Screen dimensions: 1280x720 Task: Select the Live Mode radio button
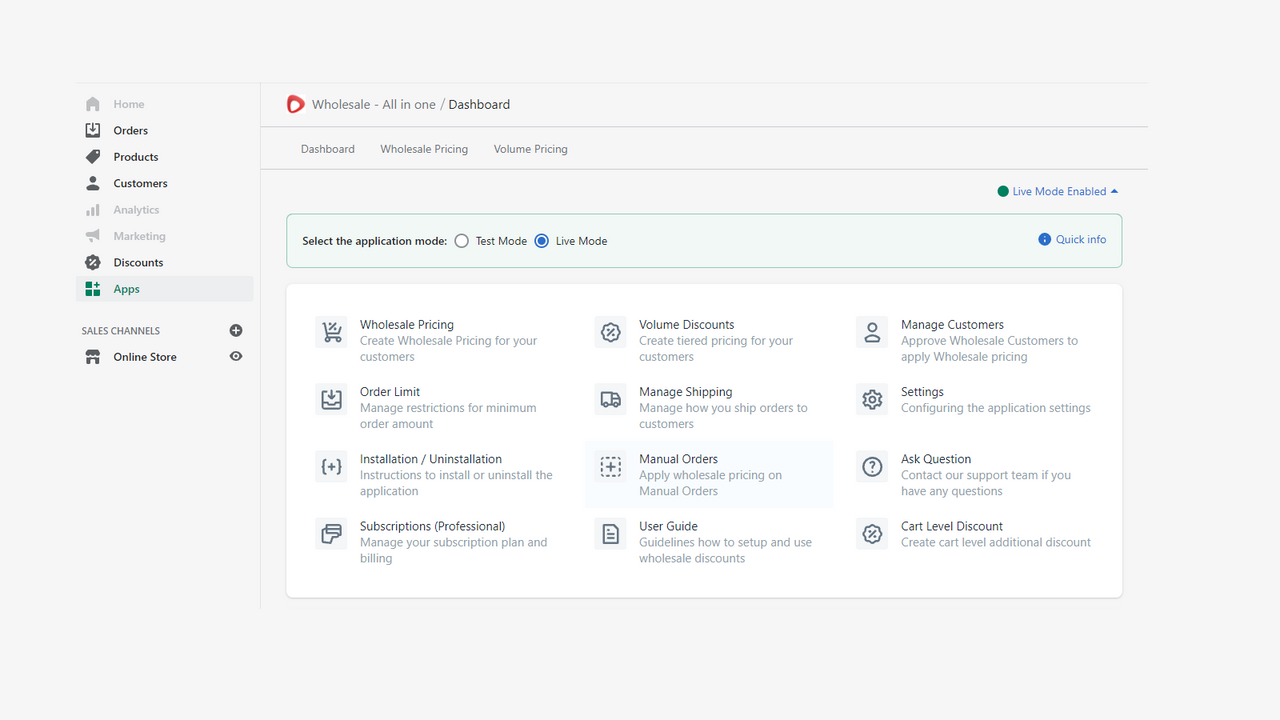(x=541, y=240)
